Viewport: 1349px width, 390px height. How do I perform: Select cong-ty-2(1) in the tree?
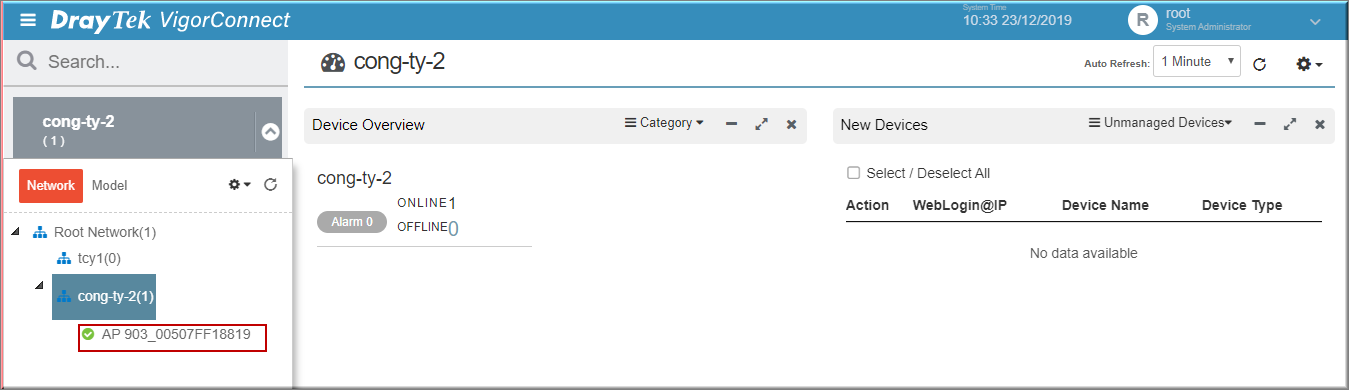[104, 296]
